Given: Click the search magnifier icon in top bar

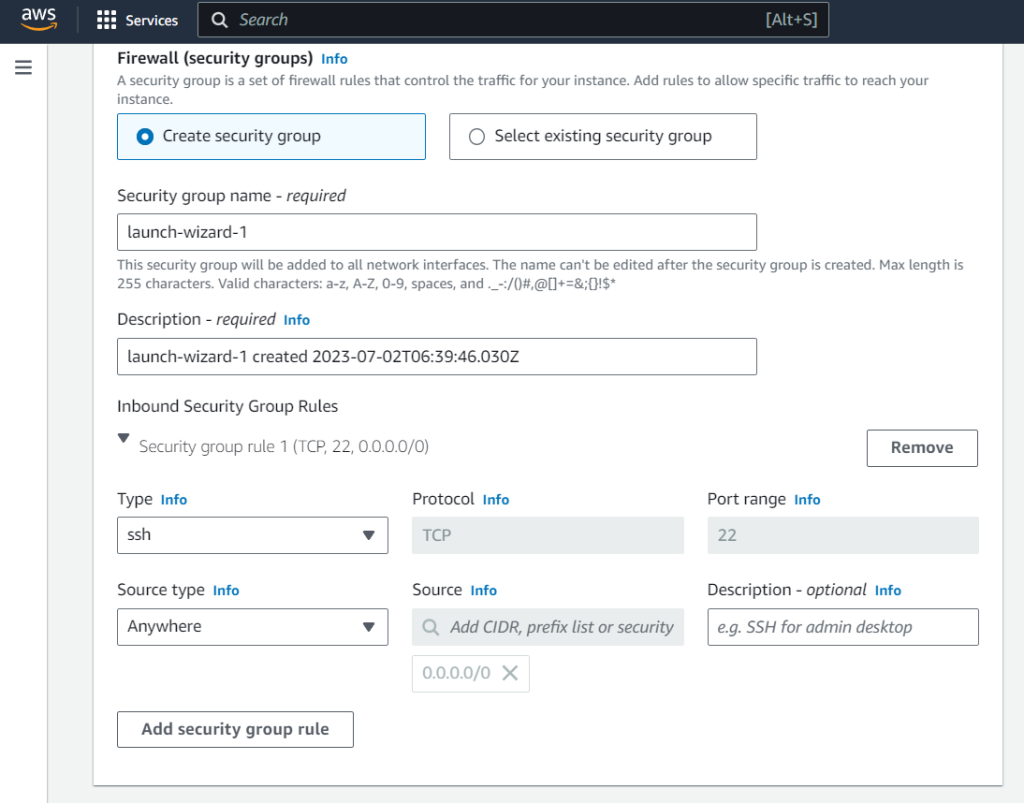Looking at the screenshot, I should point(219,20).
